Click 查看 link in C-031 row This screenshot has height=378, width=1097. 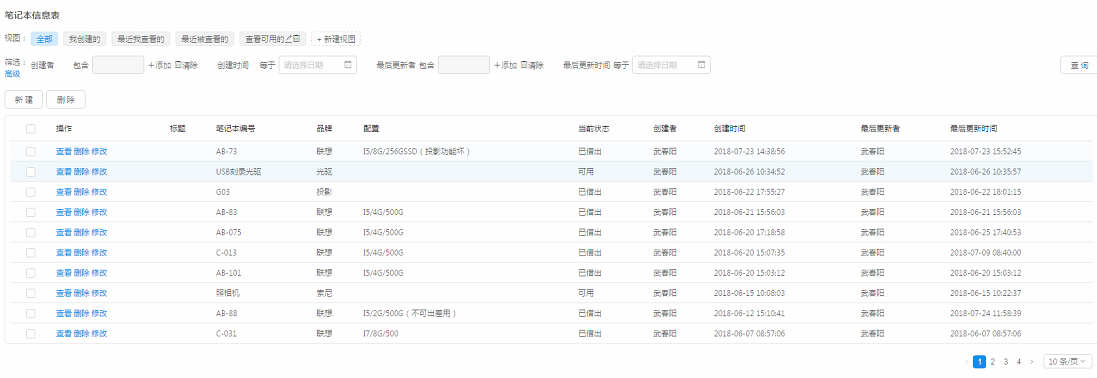pyautogui.click(x=64, y=334)
